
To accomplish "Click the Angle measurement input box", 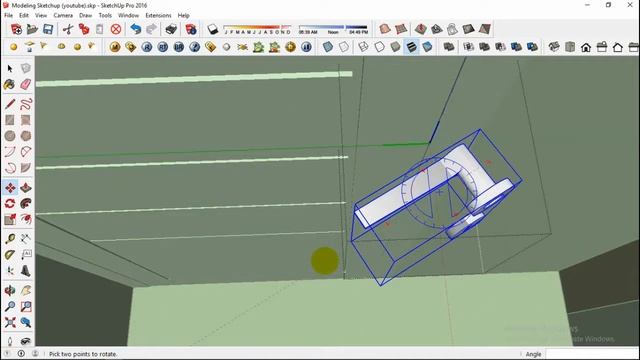I will point(591,354).
